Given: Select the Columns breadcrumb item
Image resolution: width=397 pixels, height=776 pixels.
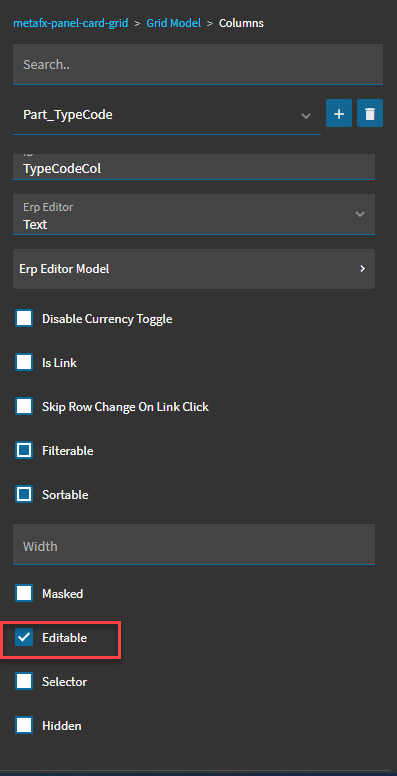Looking at the screenshot, I should [x=241, y=23].
